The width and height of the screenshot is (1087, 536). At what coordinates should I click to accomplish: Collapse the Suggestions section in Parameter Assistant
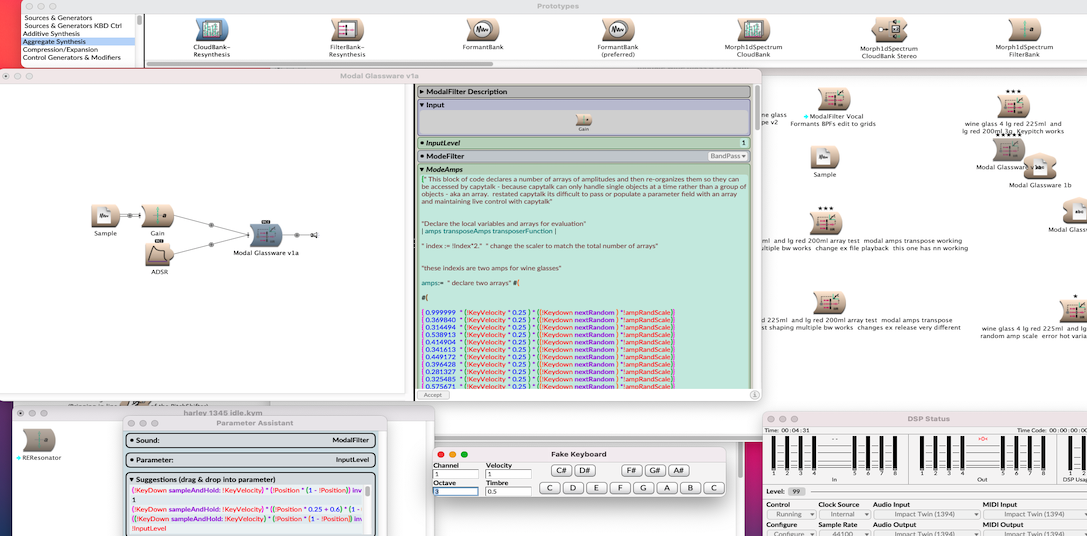pos(132,479)
